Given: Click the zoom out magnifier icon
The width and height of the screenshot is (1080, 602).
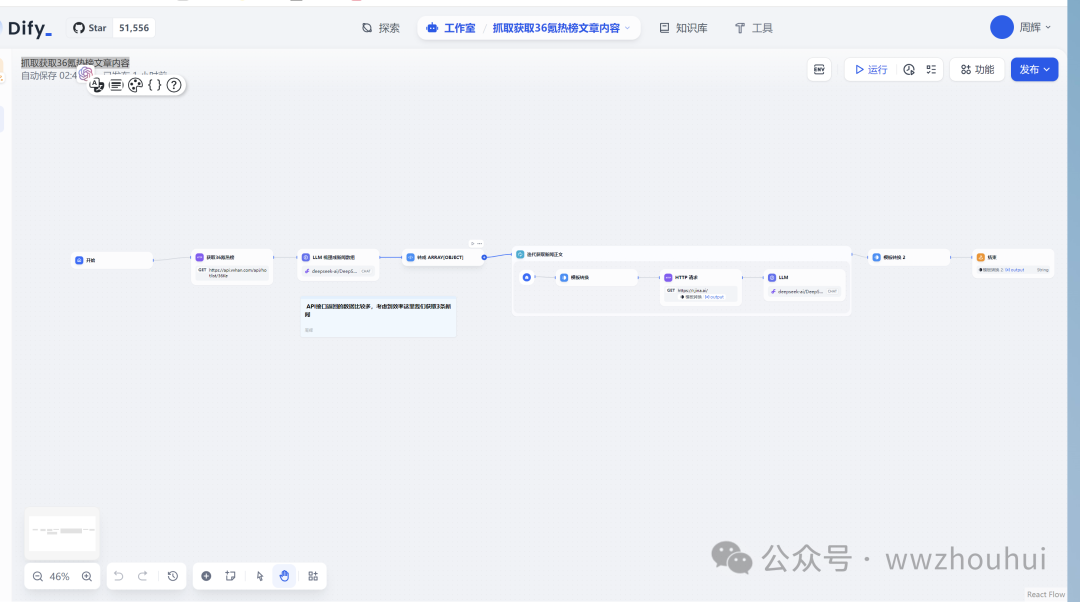Looking at the screenshot, I should (x=38, y=576).
